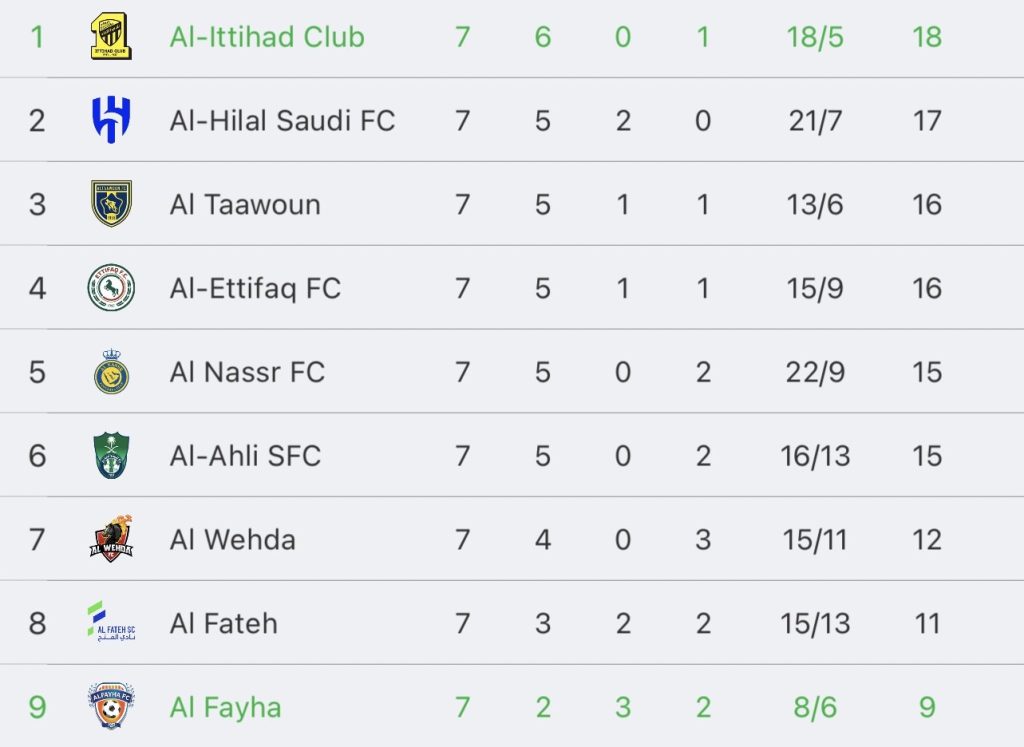Open the Al-Ettifaq FC crest icon
Image resolution: width=1024 pixels, height=747 pixels.
(111, 288)
